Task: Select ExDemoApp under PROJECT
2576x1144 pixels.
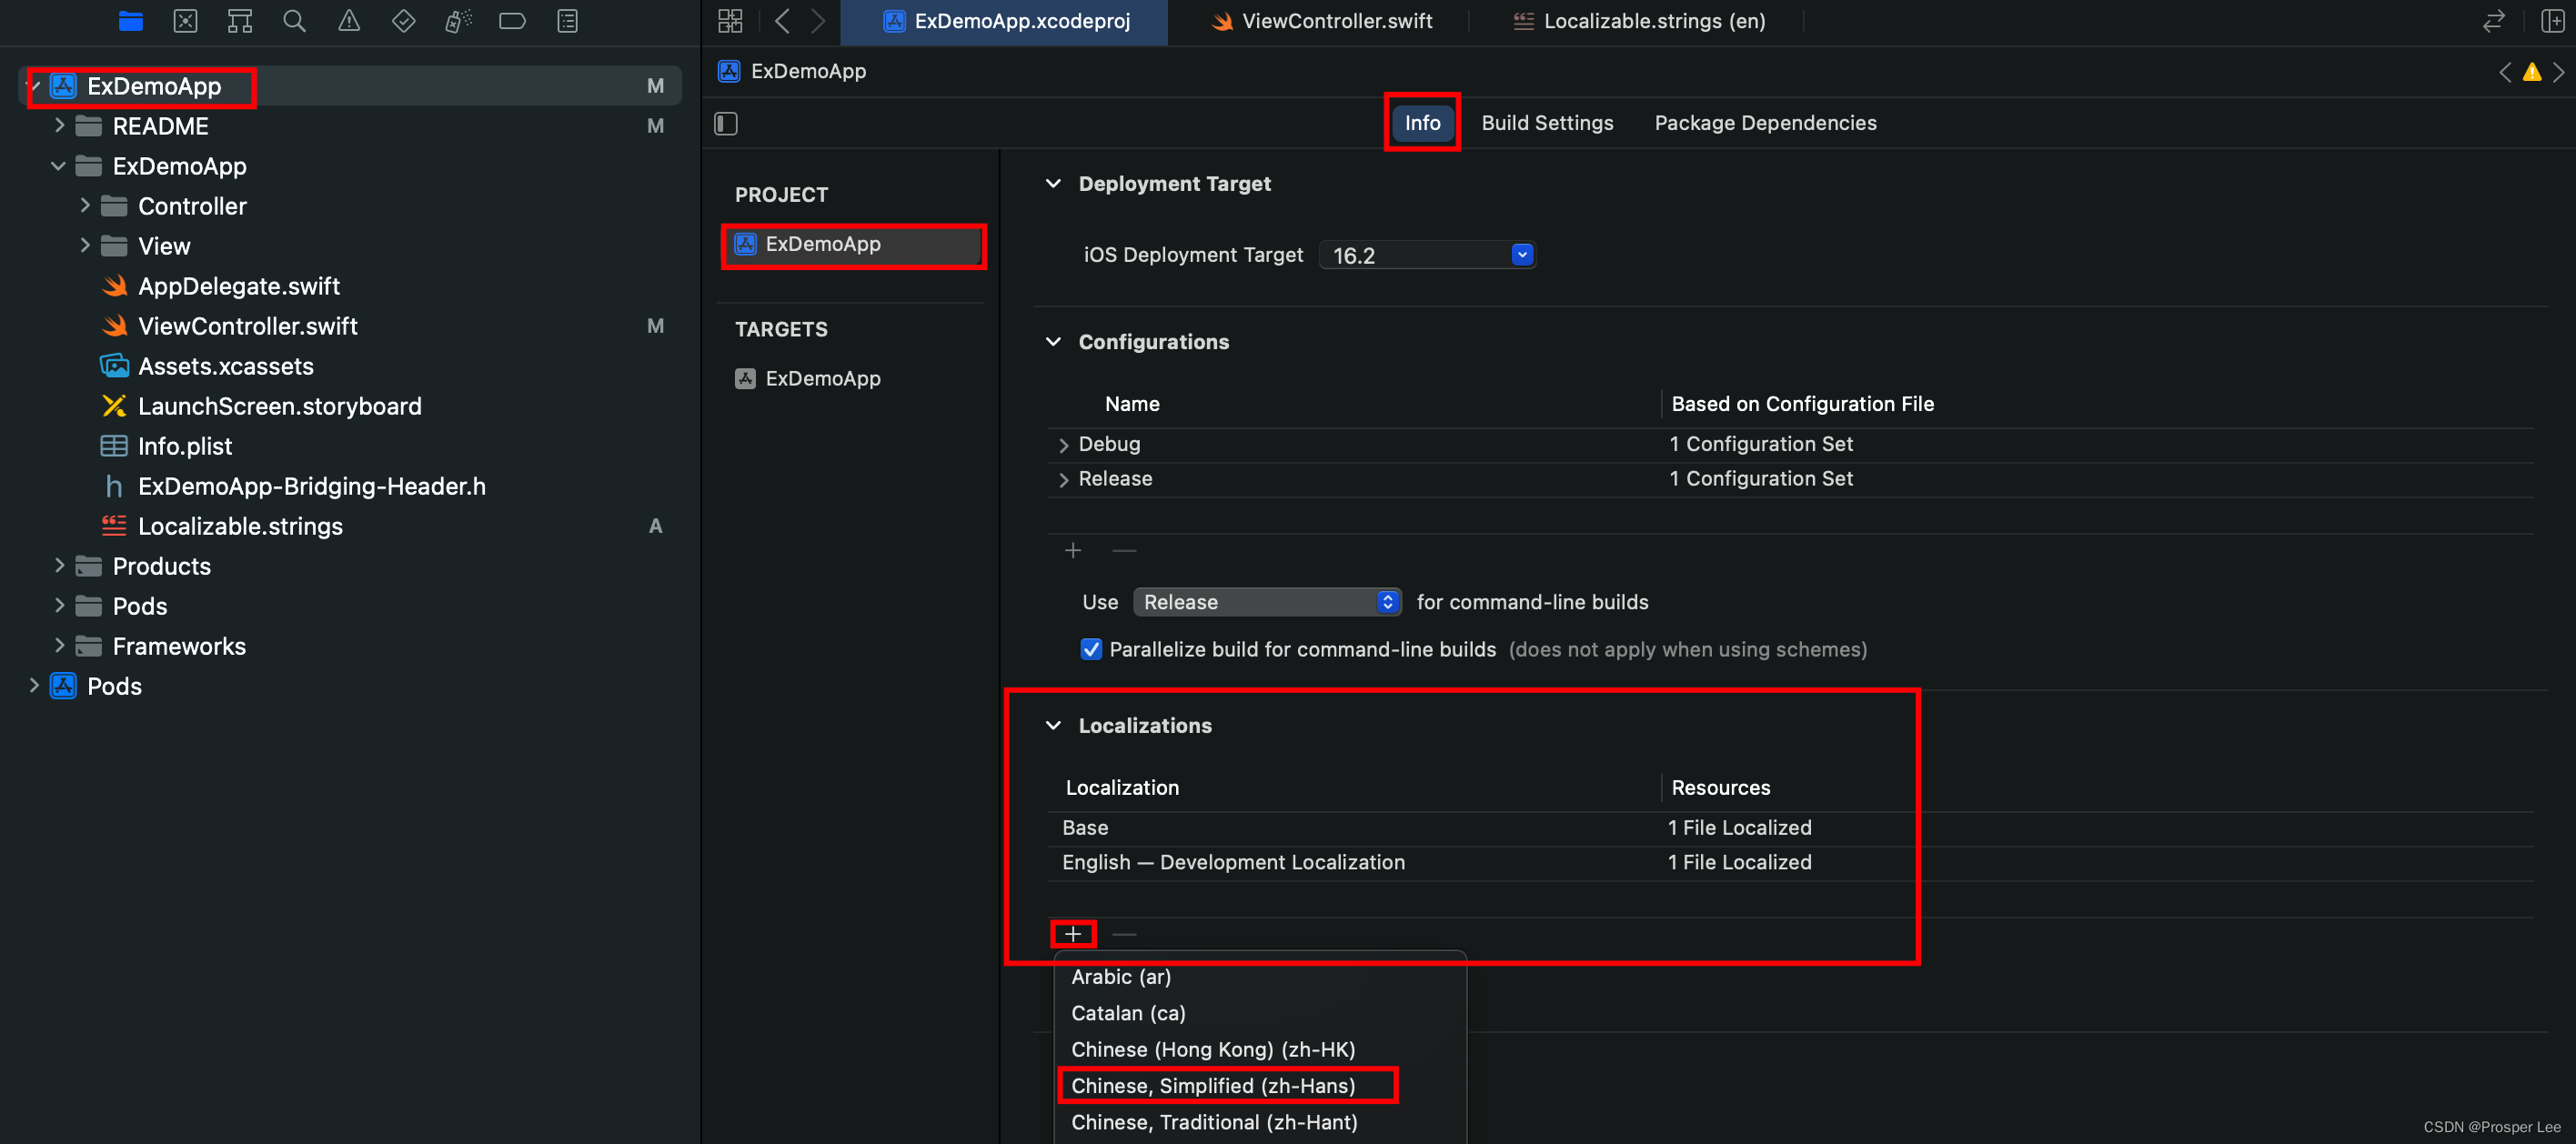Action: 853,244
